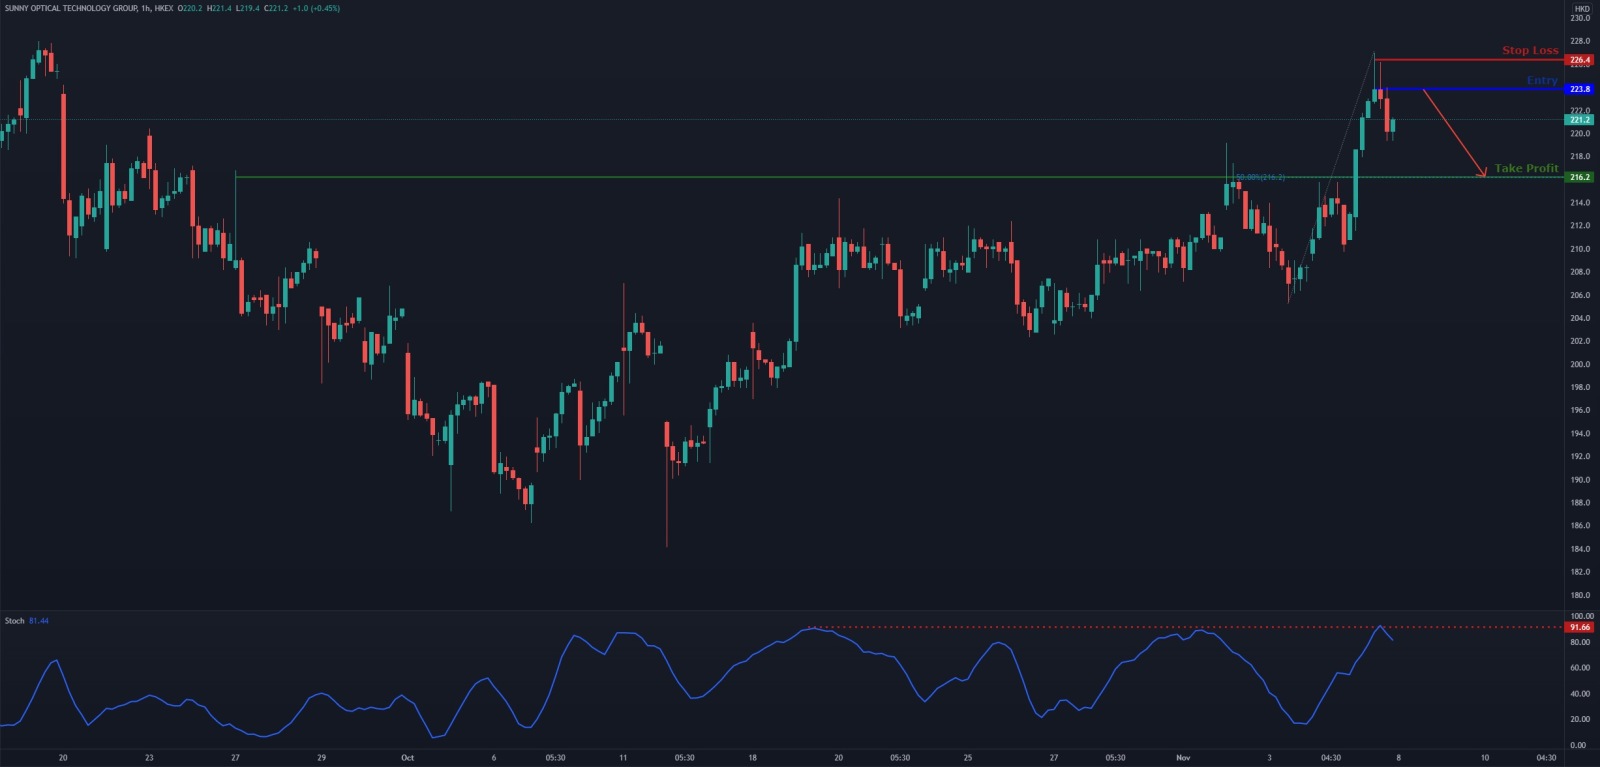The width and height of the screenshot is (1600, 767).
Task: Select the red Stop Loss horizontal line
Action: coord(1470,60)
